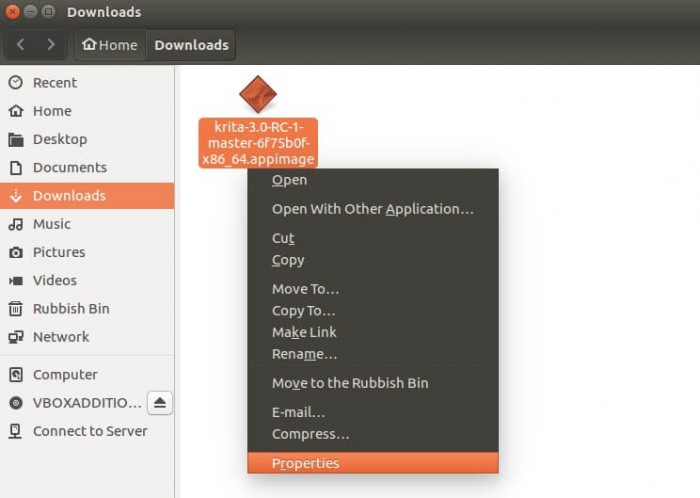Go forward with the right arrow button
The height and width of the screenshot is (498, 700).
click(51, 44)
